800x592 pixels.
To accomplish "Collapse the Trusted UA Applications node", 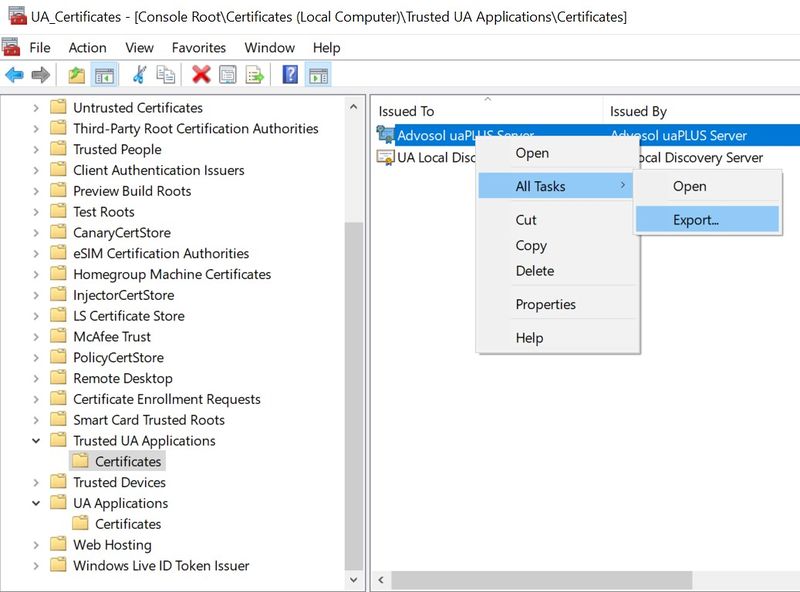I will pos(37,441).
